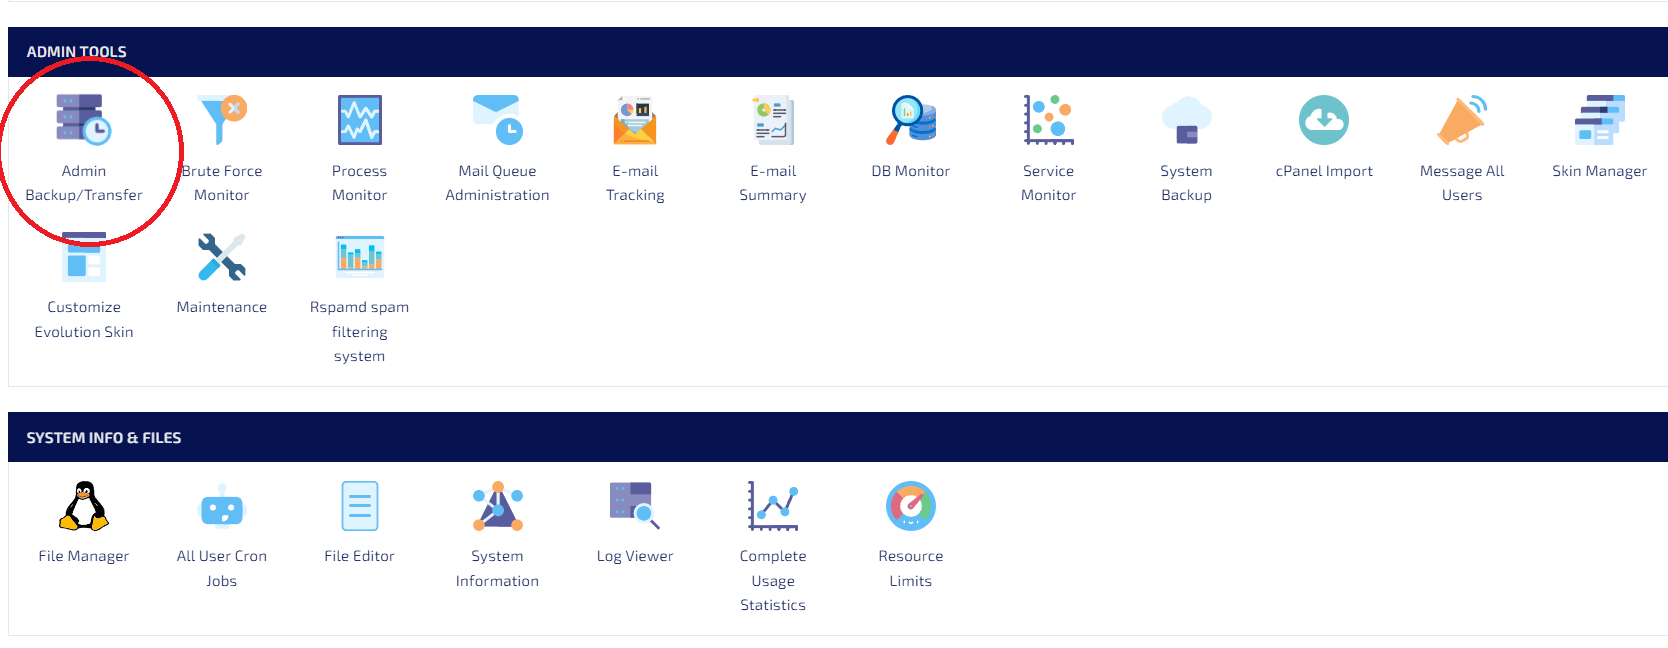Open Skin Manager

tap(1599, 121)
